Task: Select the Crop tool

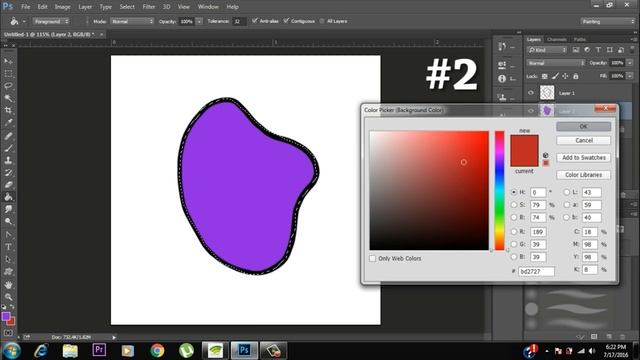Action: [8, 110]
